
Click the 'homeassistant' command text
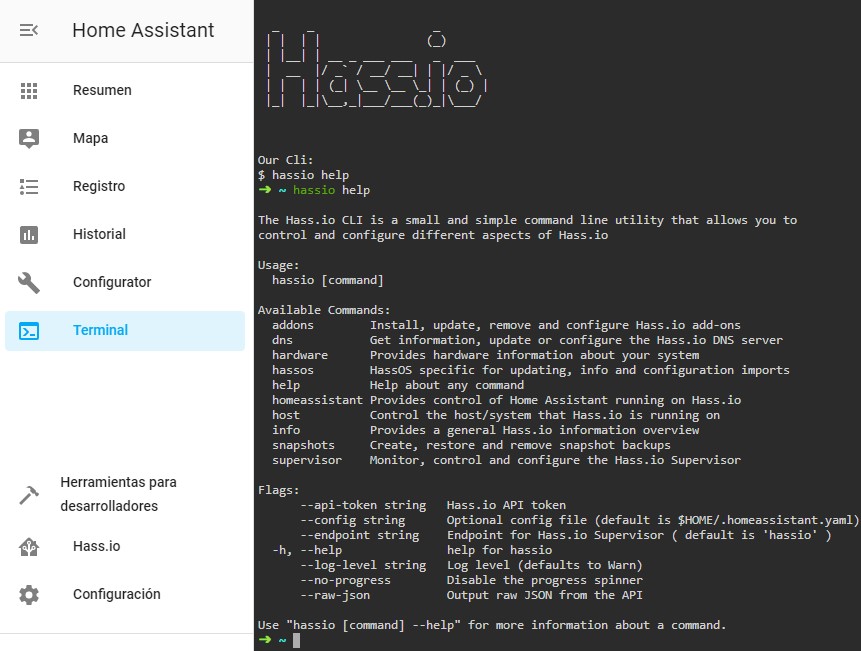coord(317,400)
